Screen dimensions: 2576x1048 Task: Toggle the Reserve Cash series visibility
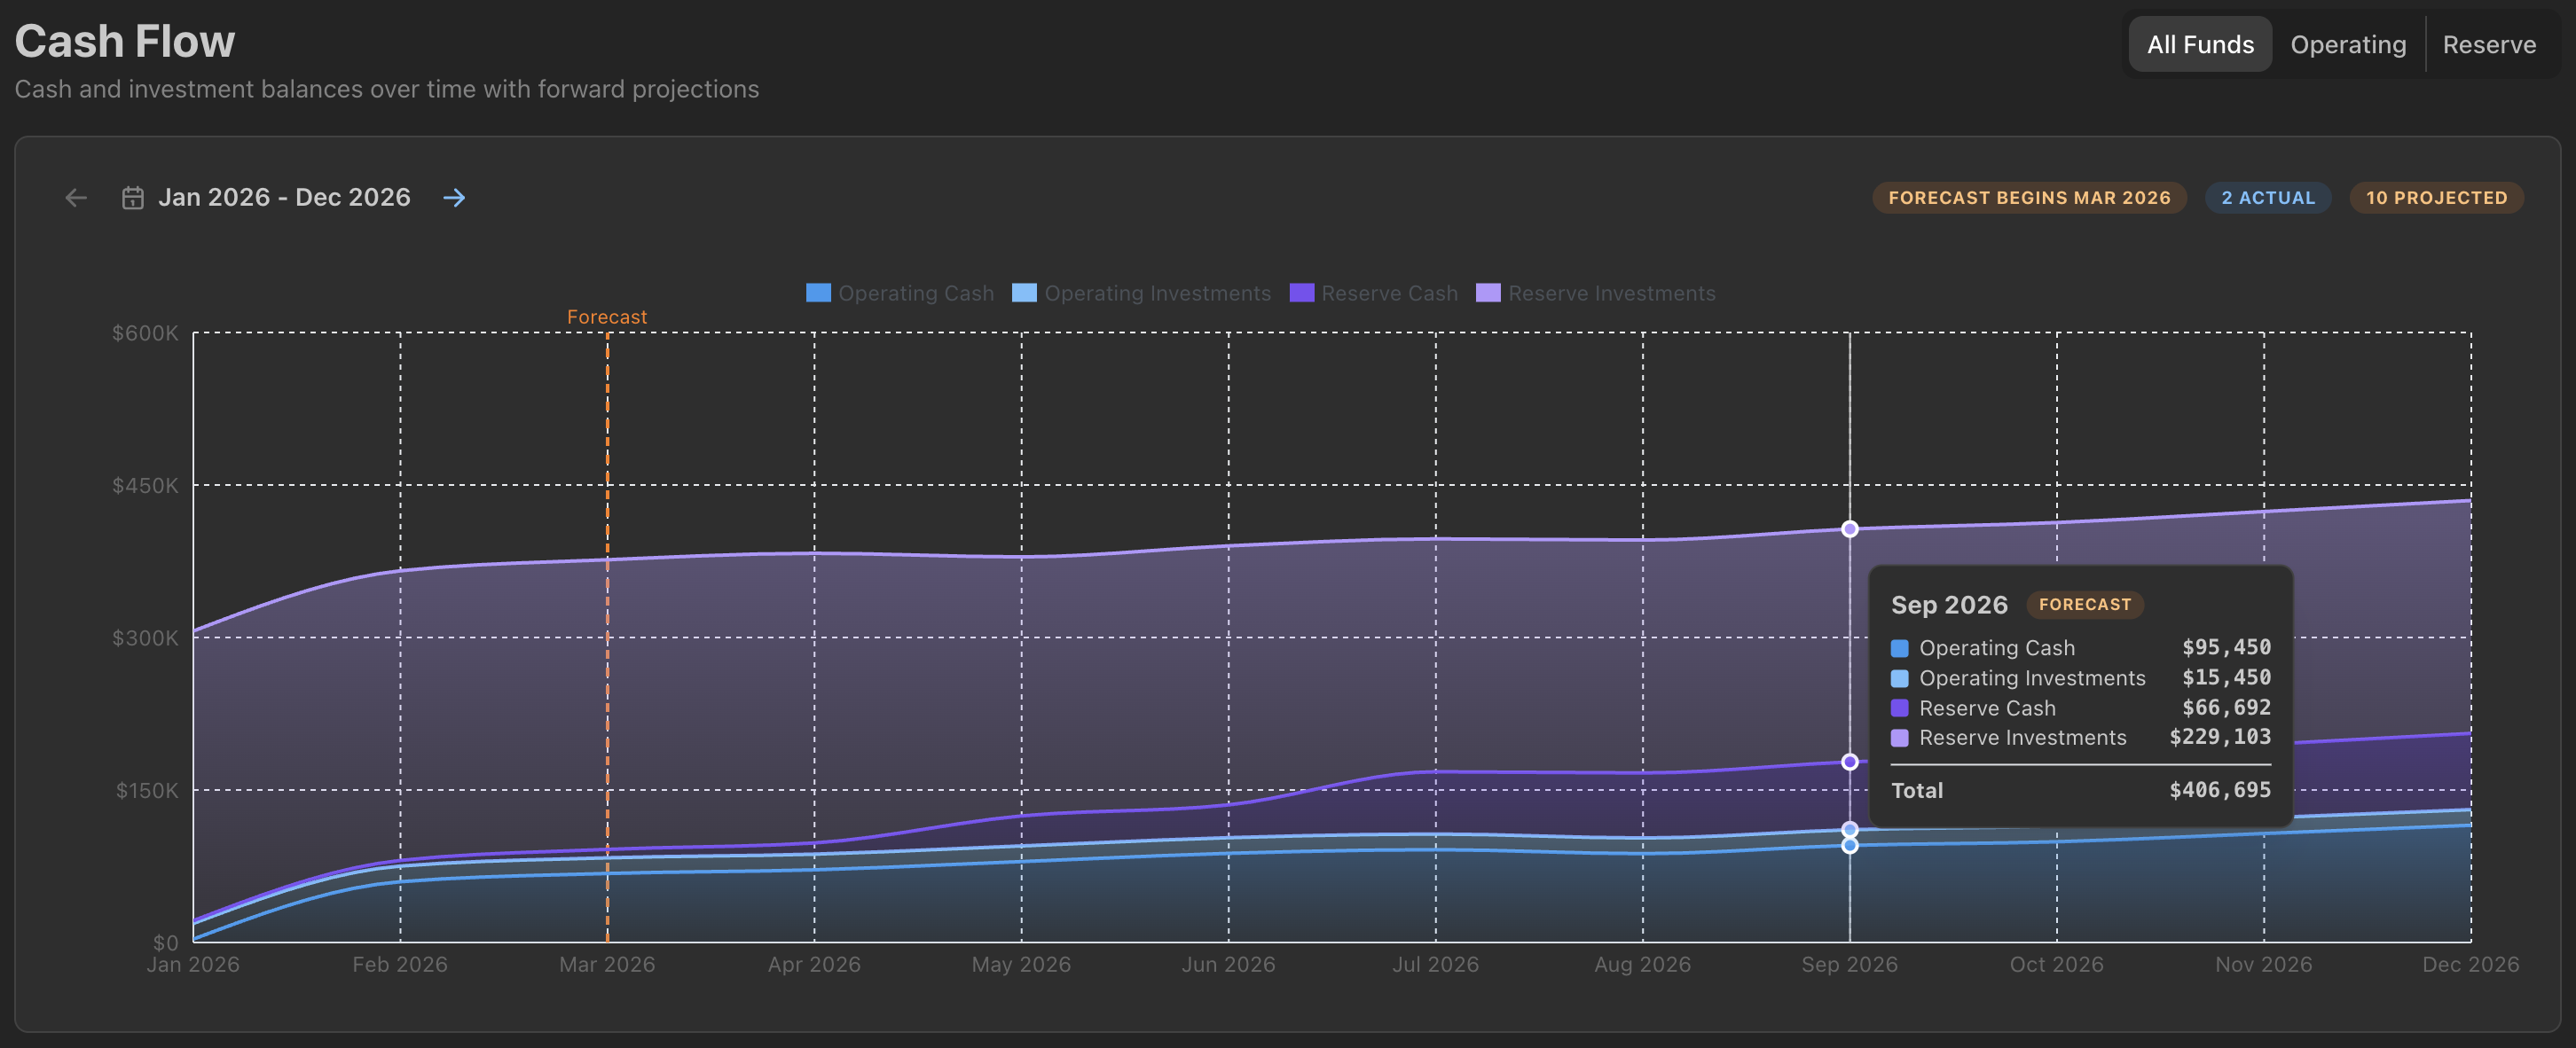[x=1389, y=292]
